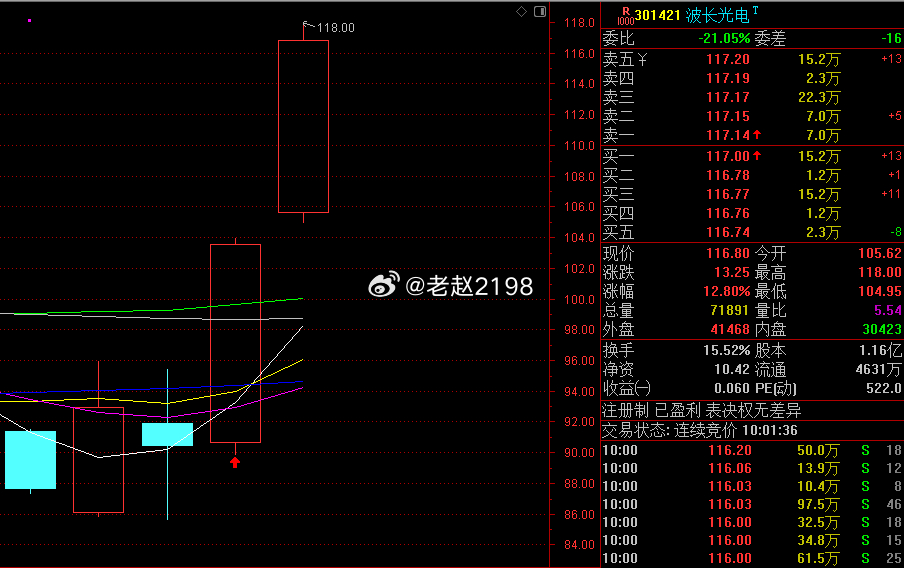Click the T marker after 波长光电
The height and width of the screenshot is (568, 904).
(x=755, y=10)
